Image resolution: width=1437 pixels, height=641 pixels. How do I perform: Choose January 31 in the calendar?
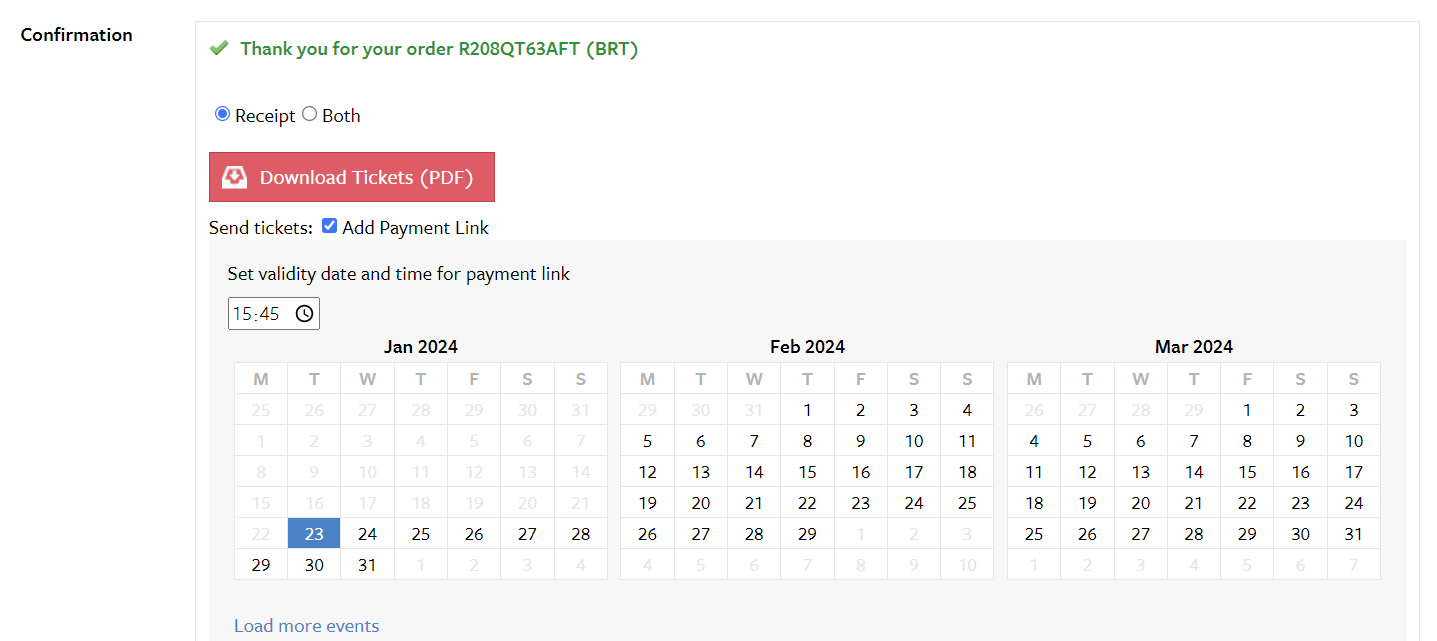point(367,565)
